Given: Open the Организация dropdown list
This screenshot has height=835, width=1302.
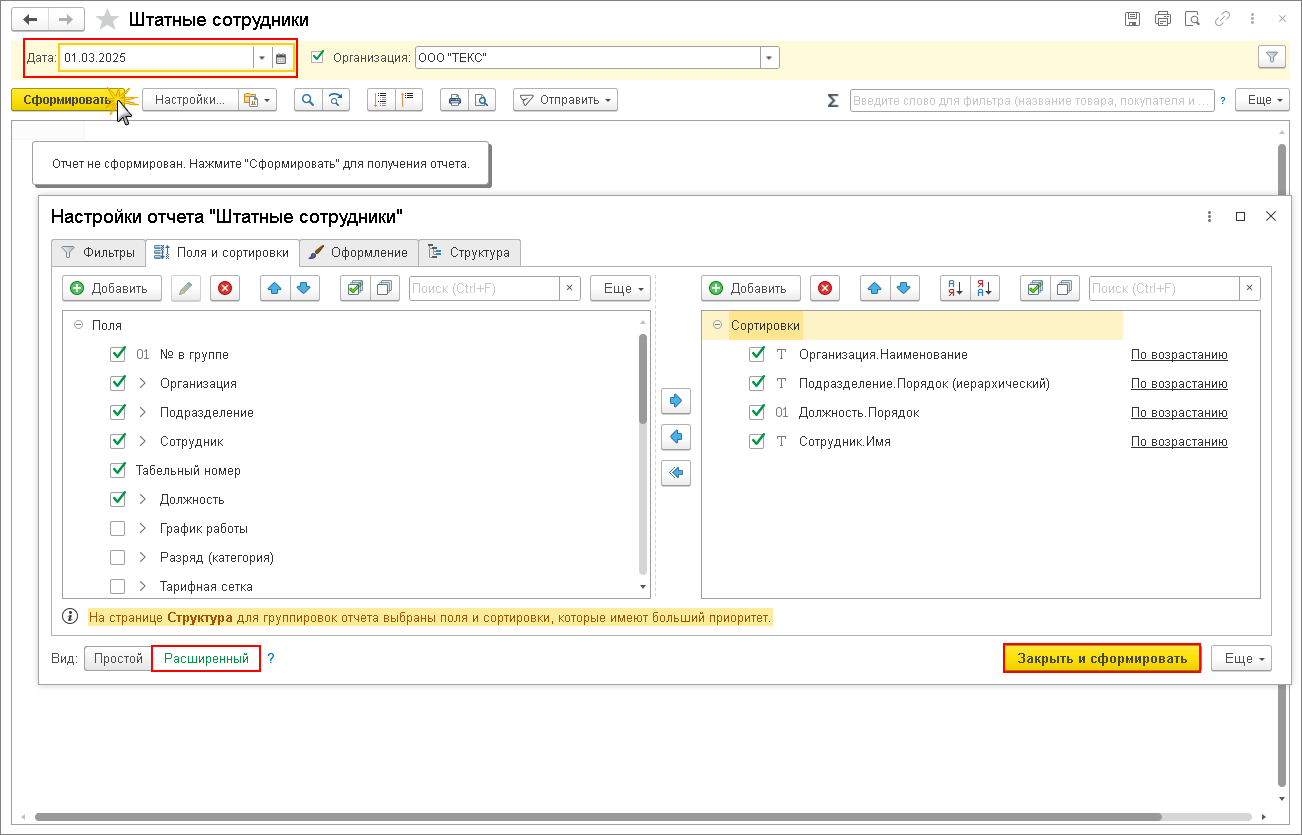Looking at the screenshot, I should click(769, 58).
